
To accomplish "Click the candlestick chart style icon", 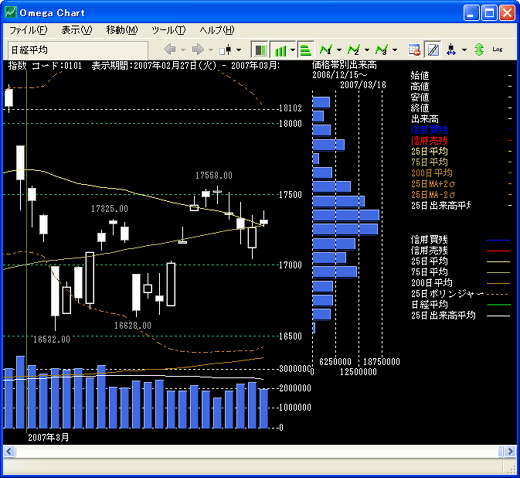I will (226, 50).
